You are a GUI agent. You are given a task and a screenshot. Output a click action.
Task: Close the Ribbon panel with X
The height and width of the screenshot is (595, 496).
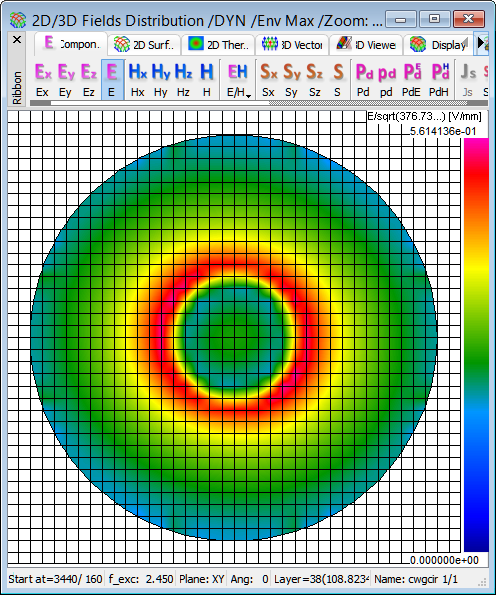coord(17,39)
